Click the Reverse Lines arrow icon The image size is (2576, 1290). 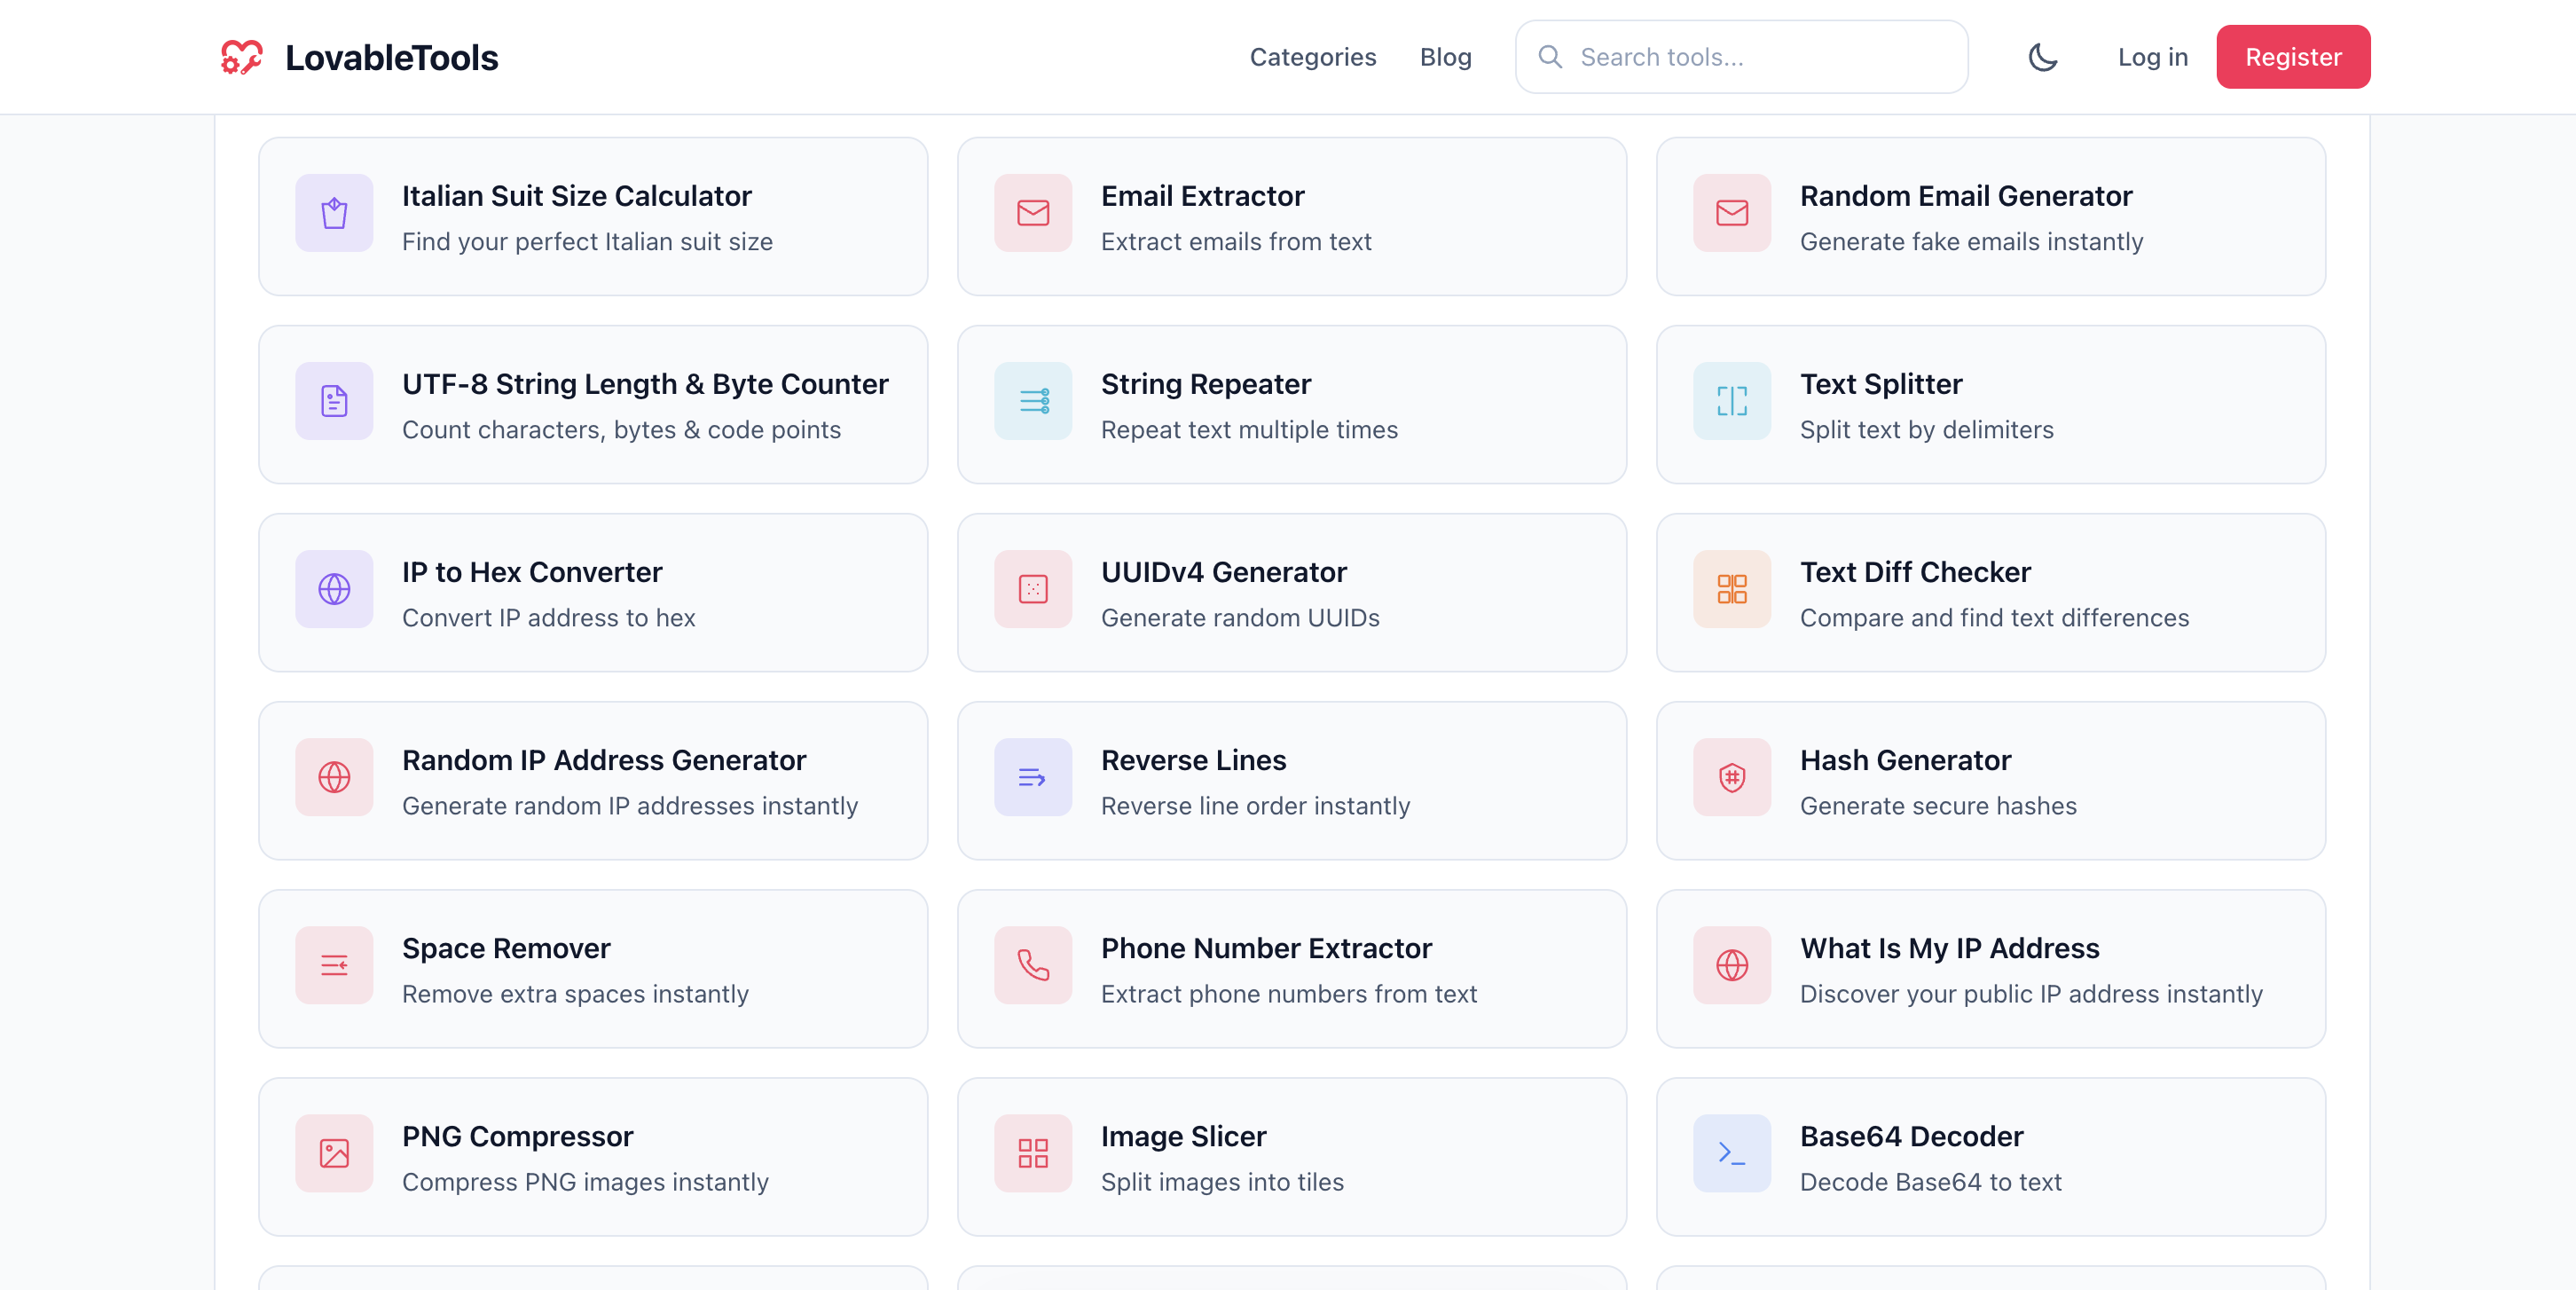[1033, 778]
